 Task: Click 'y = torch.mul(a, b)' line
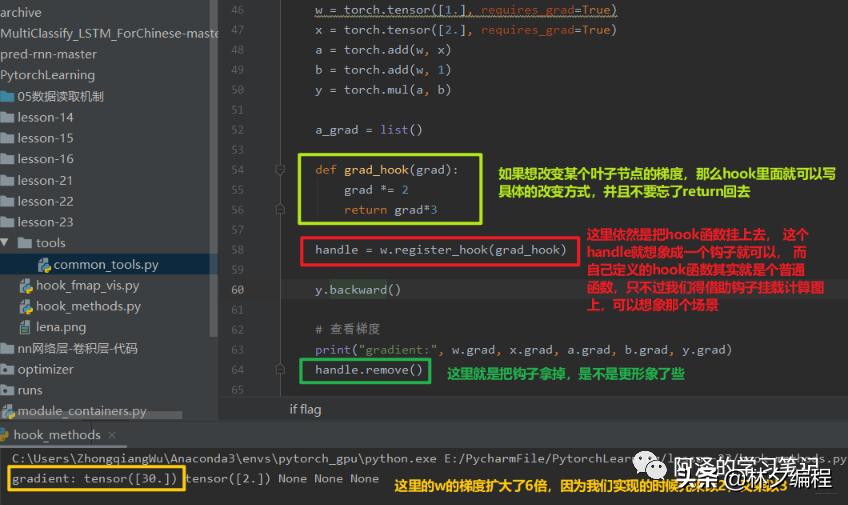point(383,90)
